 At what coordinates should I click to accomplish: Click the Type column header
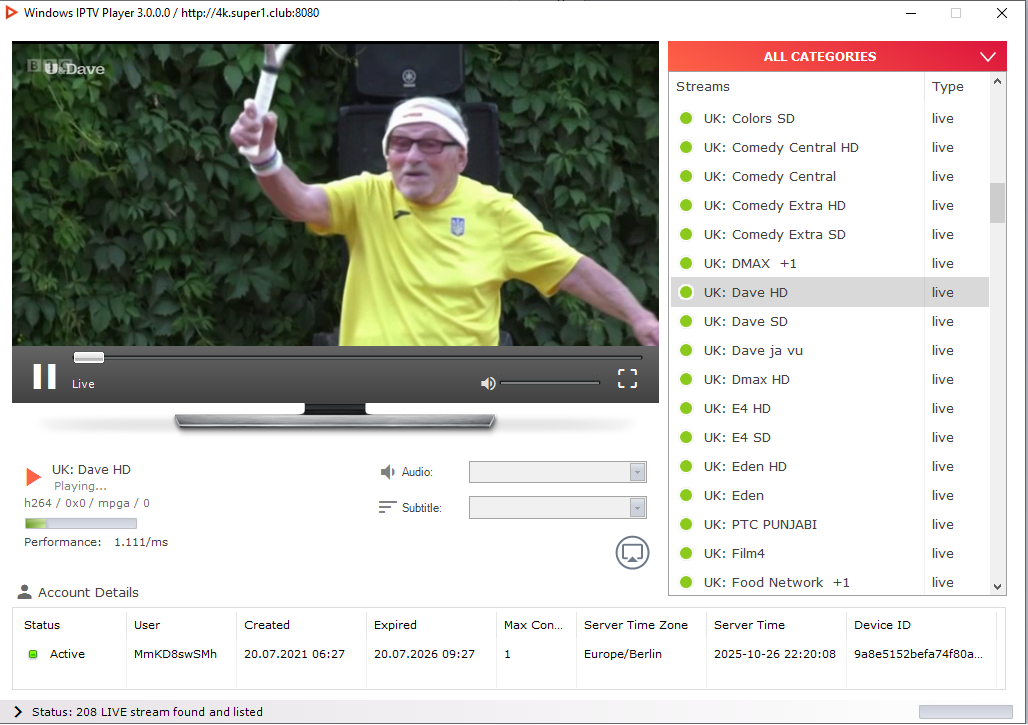click(947, 87)
